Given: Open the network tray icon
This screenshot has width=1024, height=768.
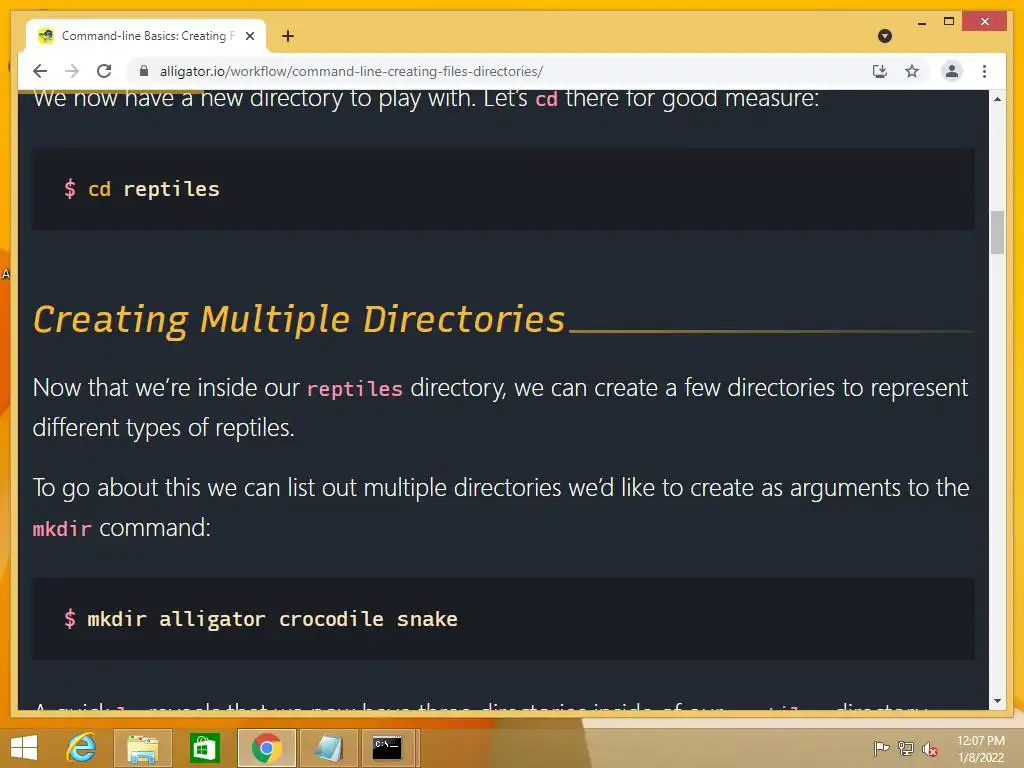Looking at the screenshot, I should pyautogui.click(x=906, y=748).
